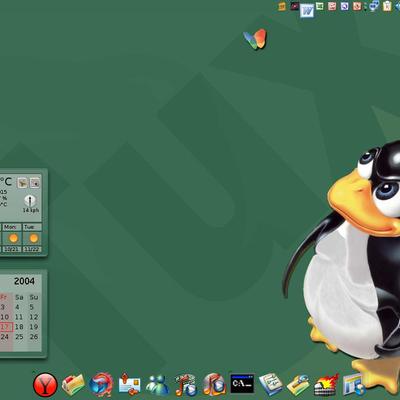Click the wind compass showing 14 kph
Image resolution: width=400 pixels, height=400 pixels.
[30, 200]
